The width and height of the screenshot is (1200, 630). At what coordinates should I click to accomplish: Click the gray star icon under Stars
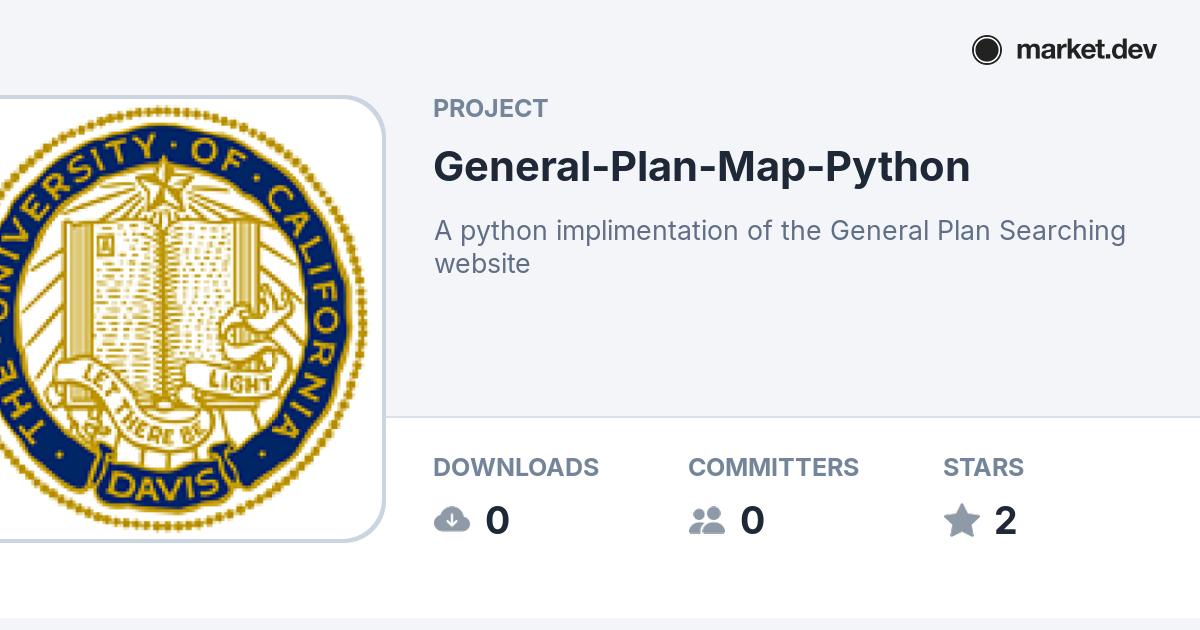(962, 520)
